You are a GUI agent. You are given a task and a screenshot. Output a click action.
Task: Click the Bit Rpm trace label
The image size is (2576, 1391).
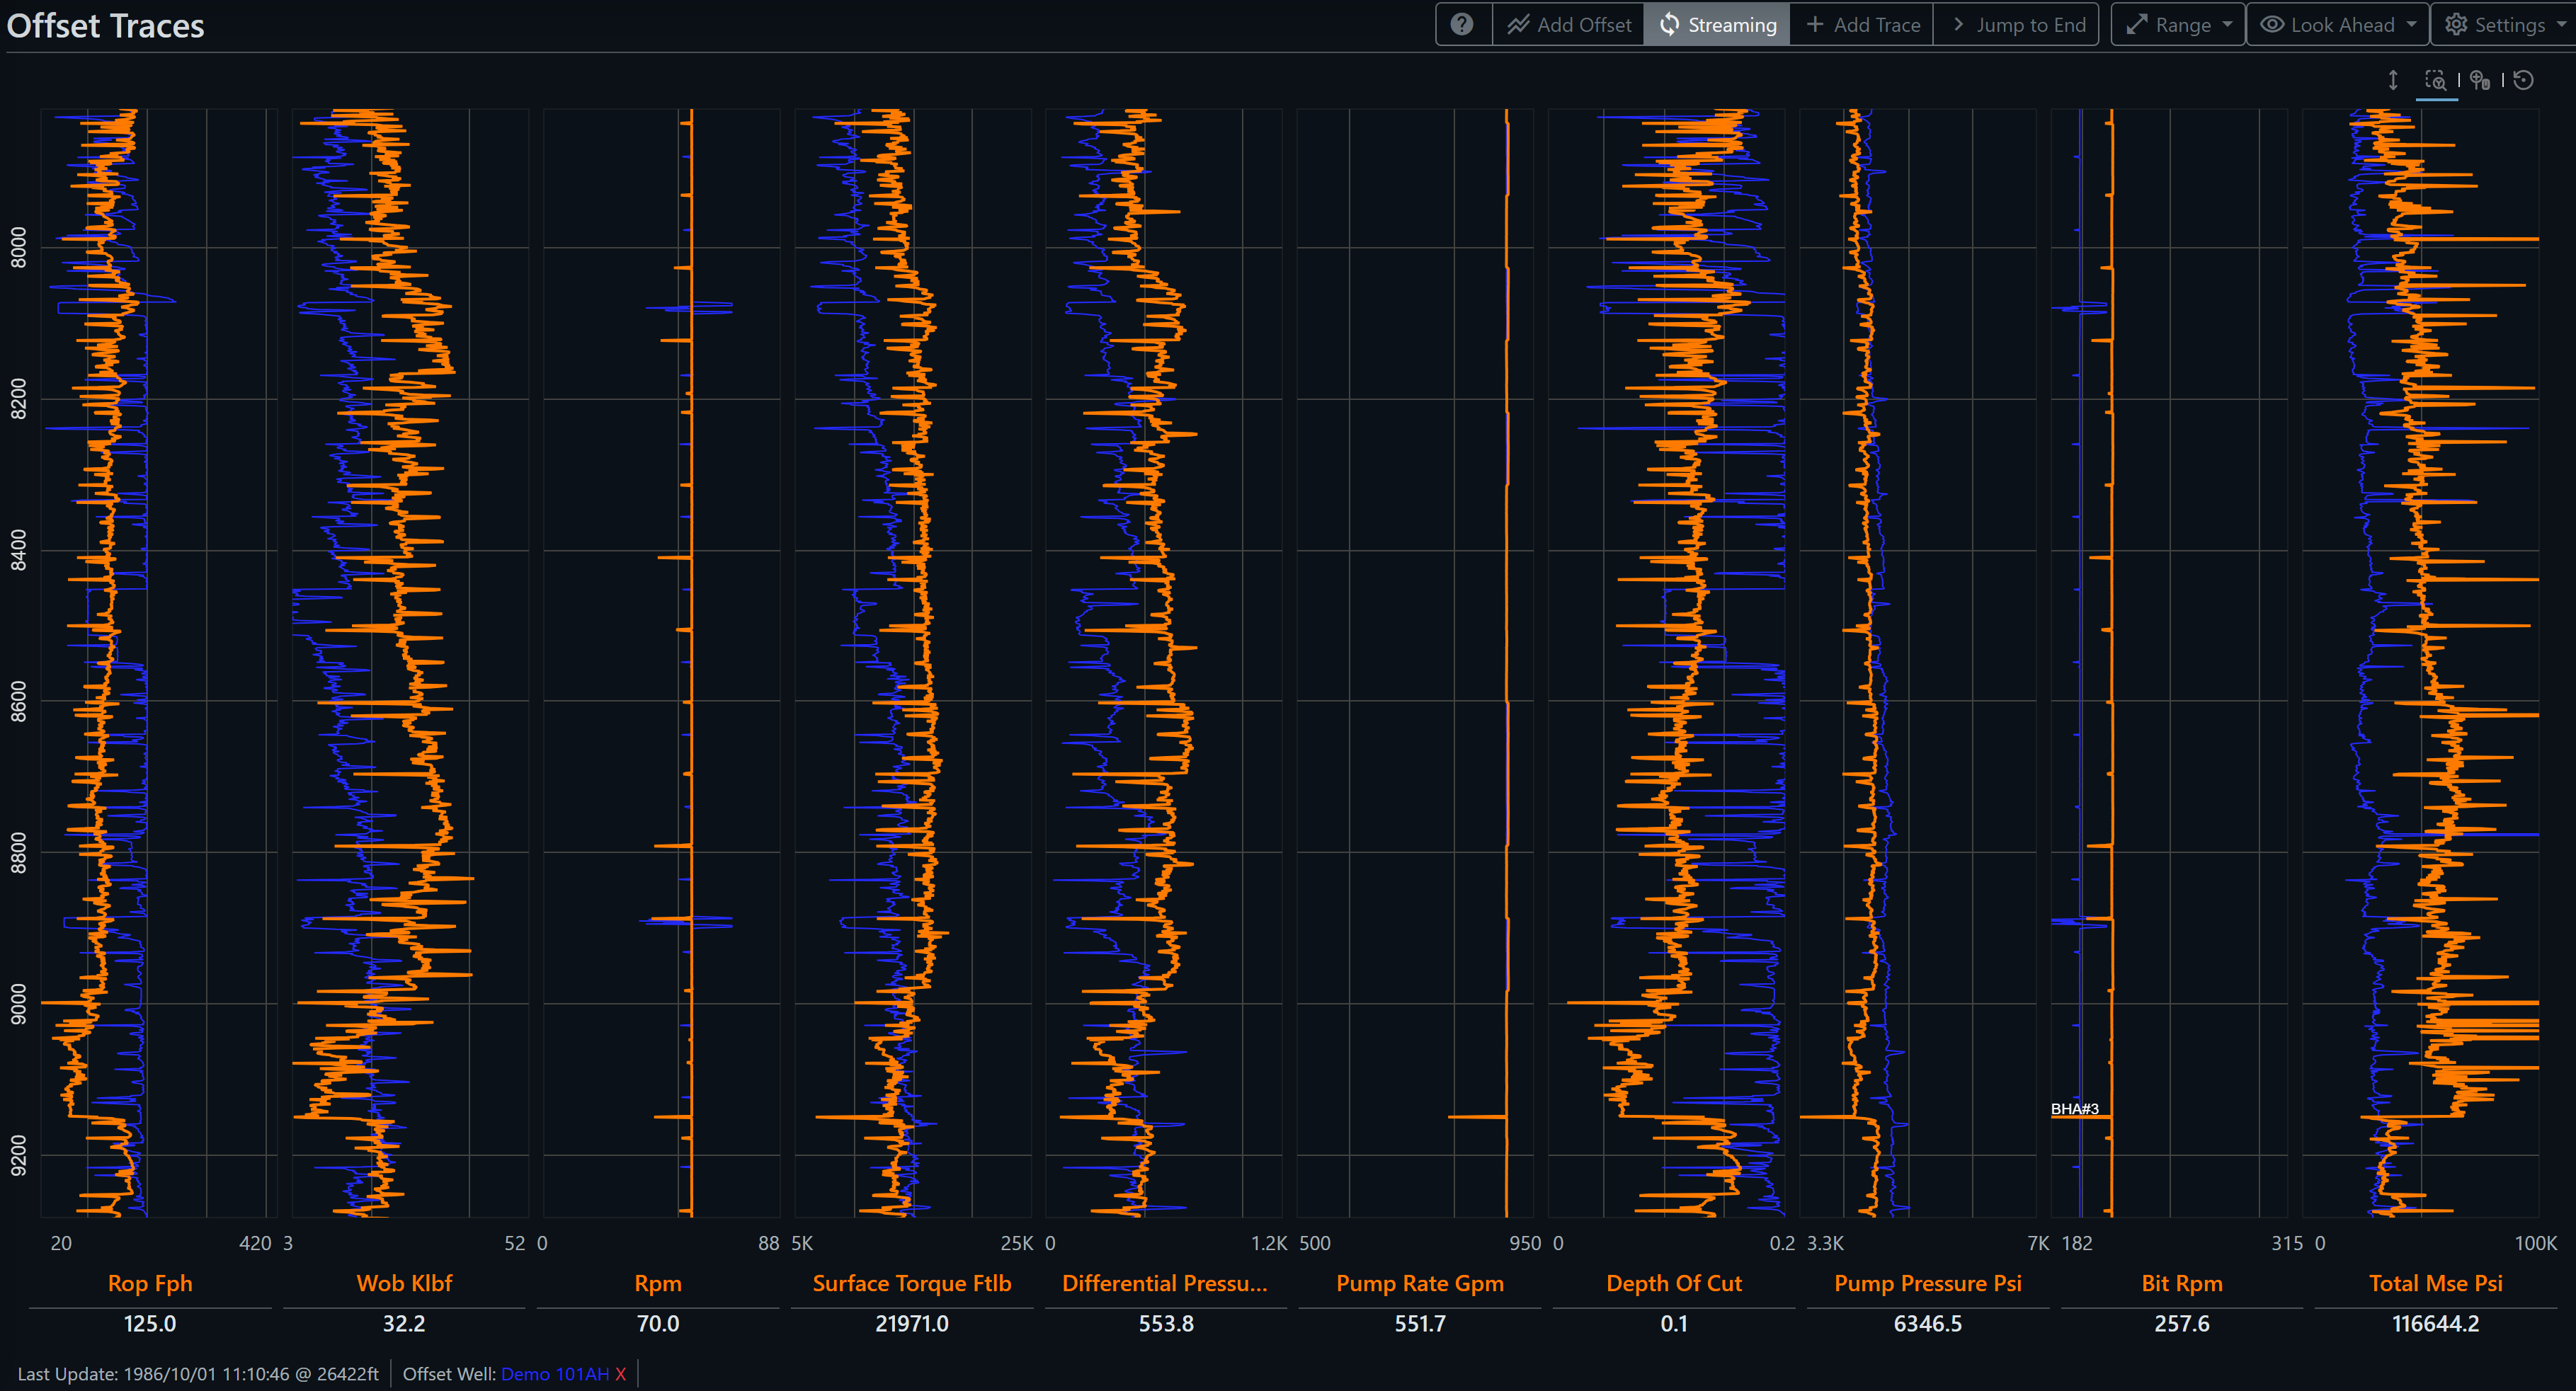[x=2182, y=1283]
